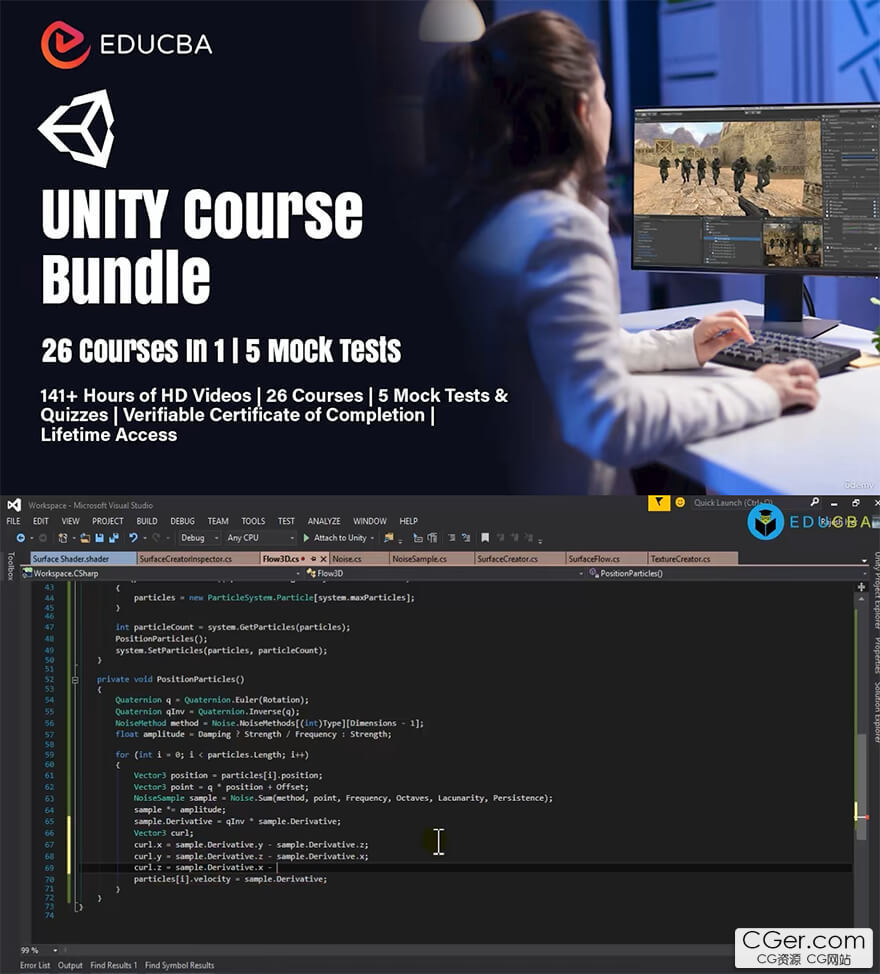Open the DEBUG menu
This screenshot has height=974, width=880.
click(x=182, y=521)
